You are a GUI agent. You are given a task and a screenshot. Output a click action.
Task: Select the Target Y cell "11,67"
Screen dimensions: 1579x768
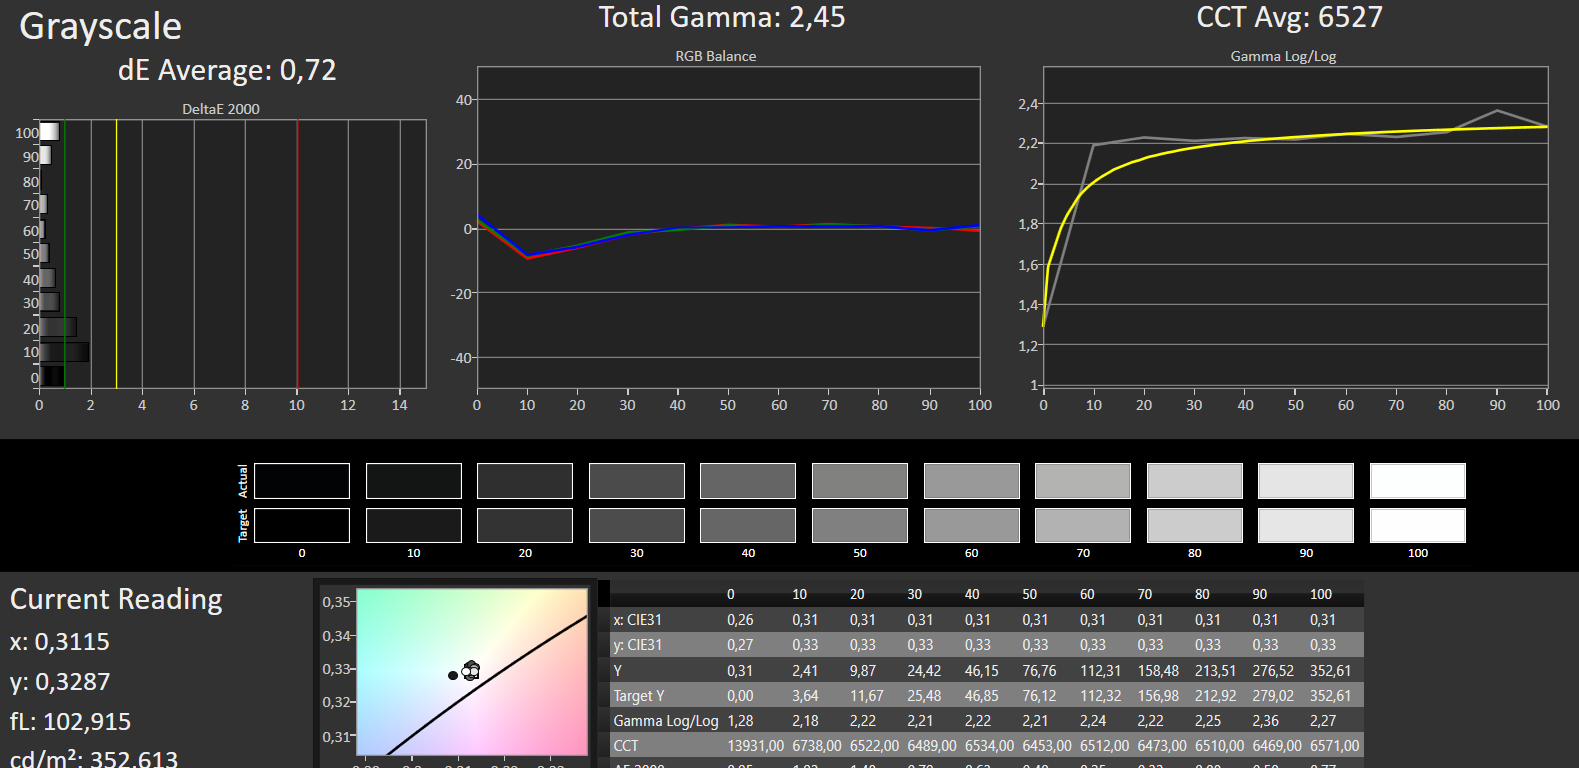tap(867, 696)
